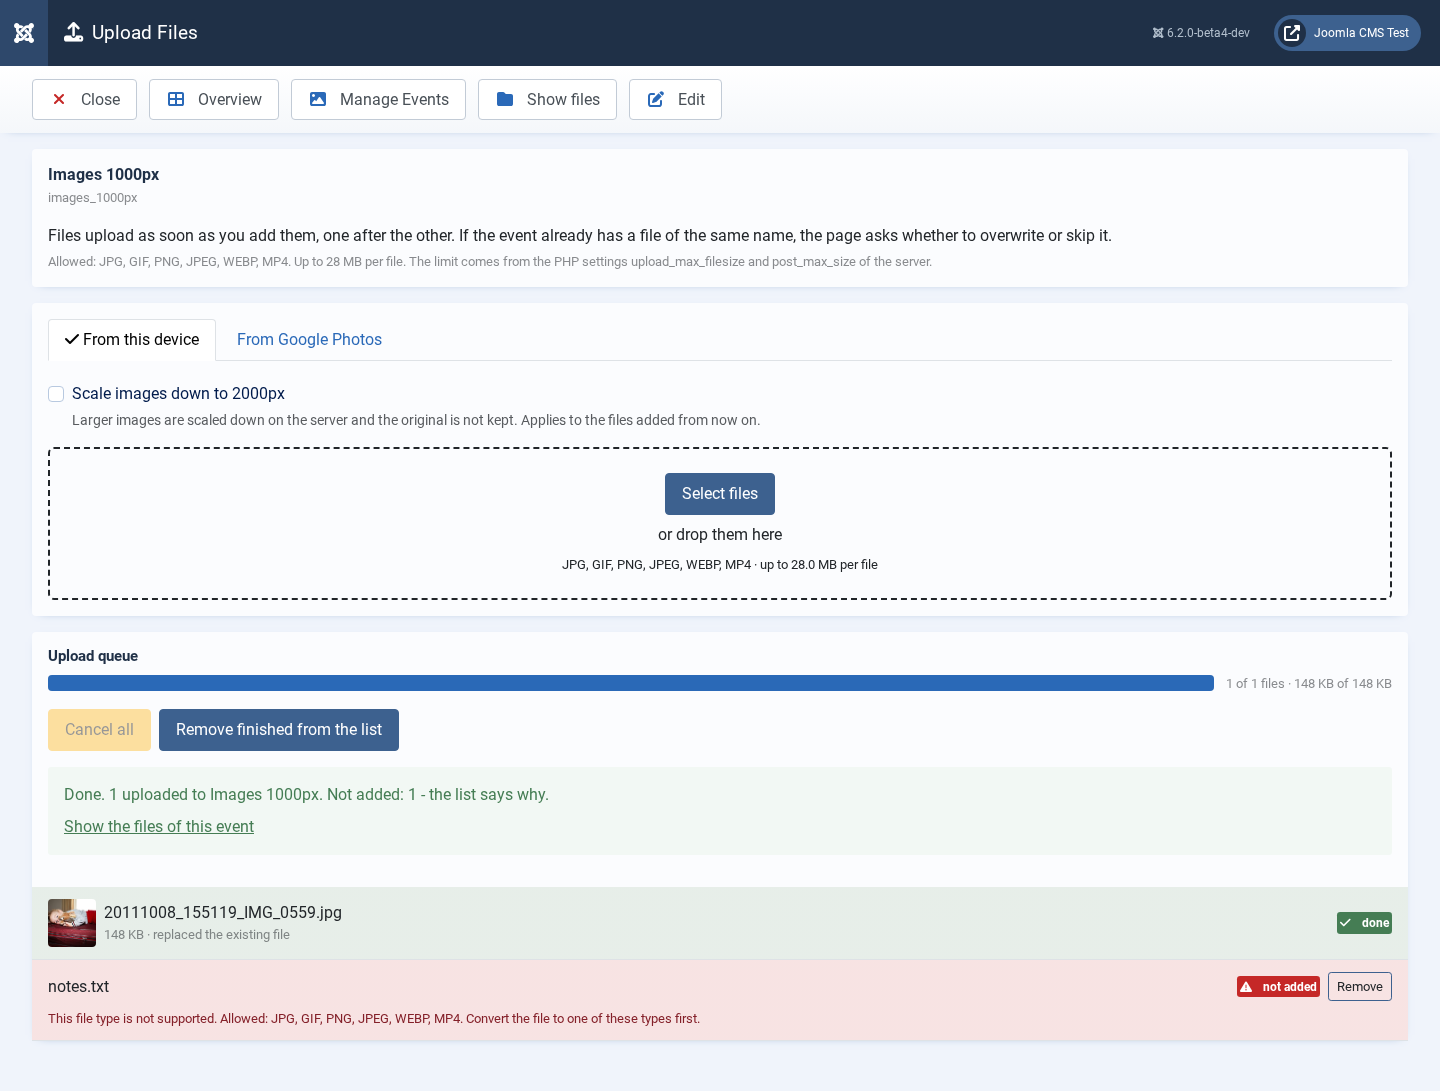Click the green done status badge
Viewport: 1440px width, 1091px height.
[x=1364, y=923]
